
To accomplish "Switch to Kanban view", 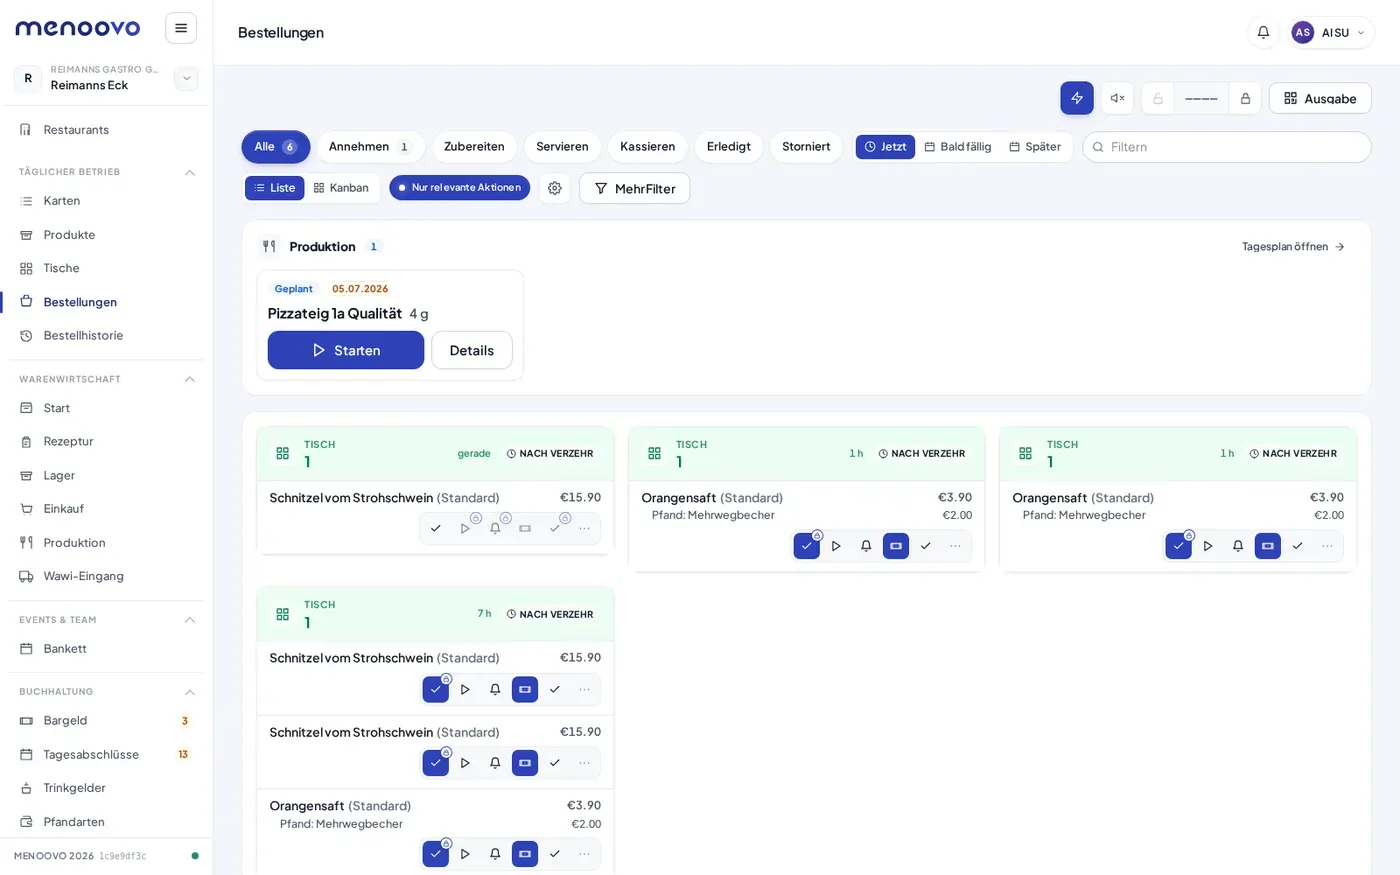I will coord(342,188).
